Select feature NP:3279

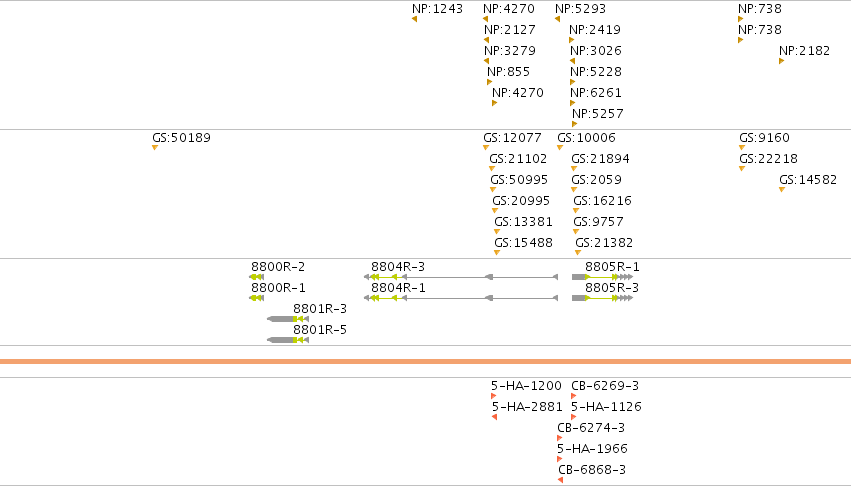(x=510, y=51)
